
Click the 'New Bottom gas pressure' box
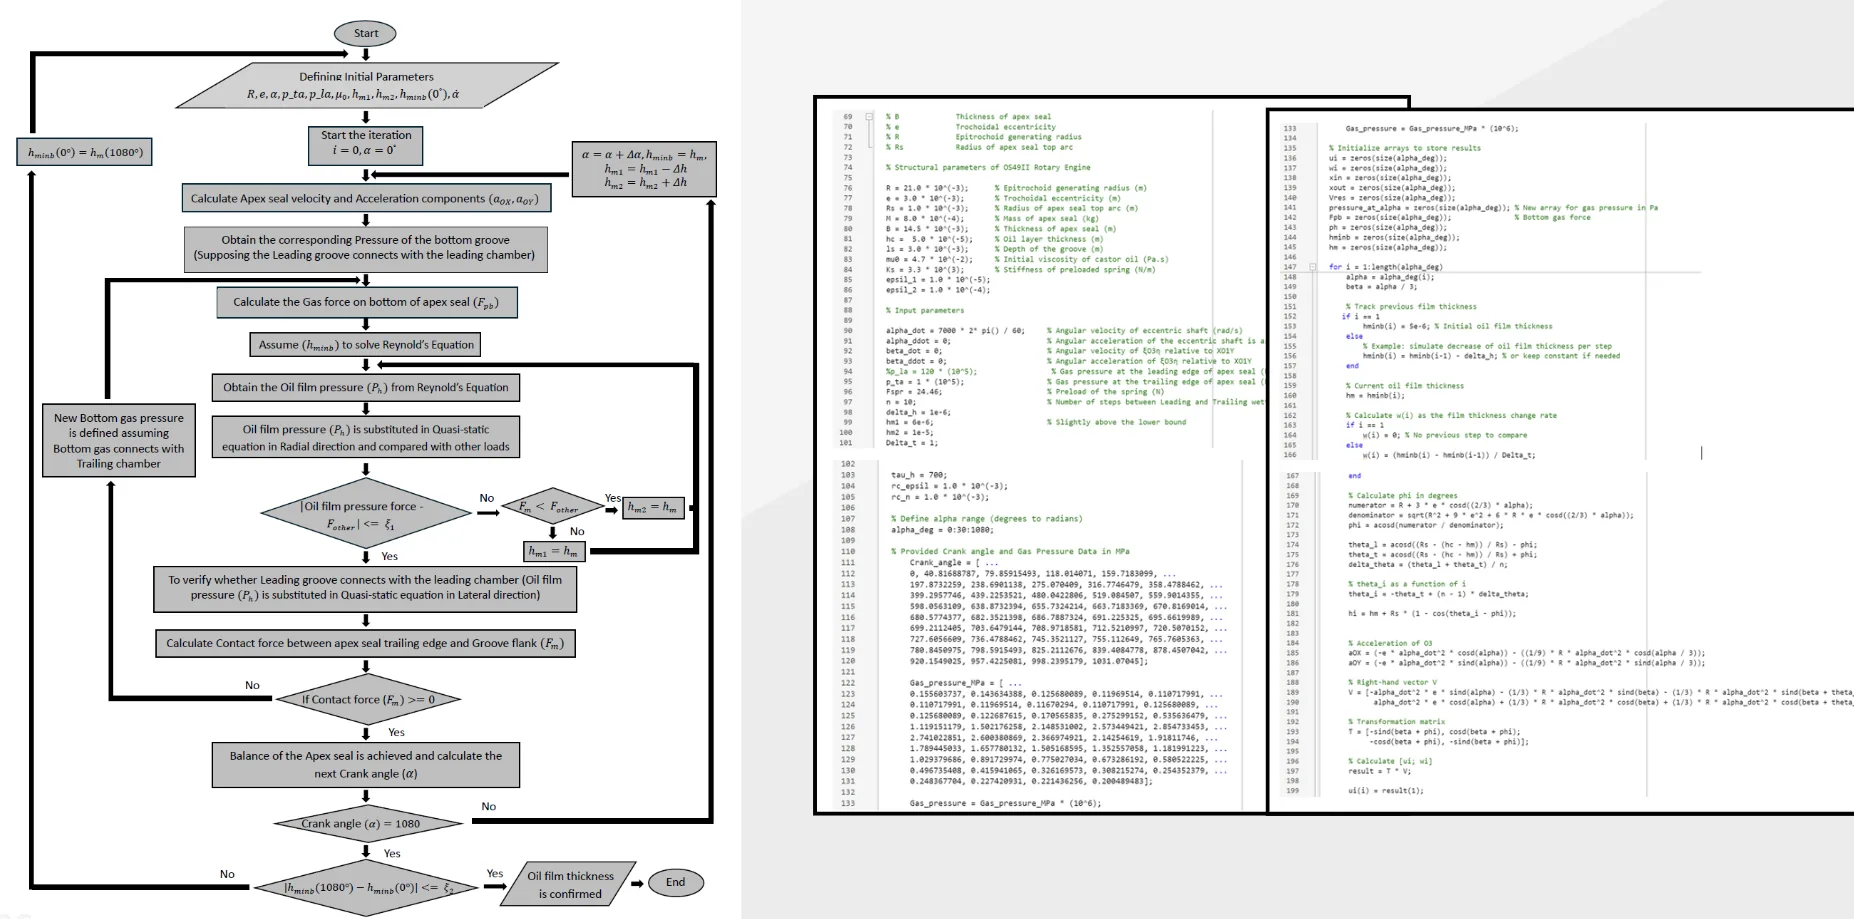coord(119,440)
